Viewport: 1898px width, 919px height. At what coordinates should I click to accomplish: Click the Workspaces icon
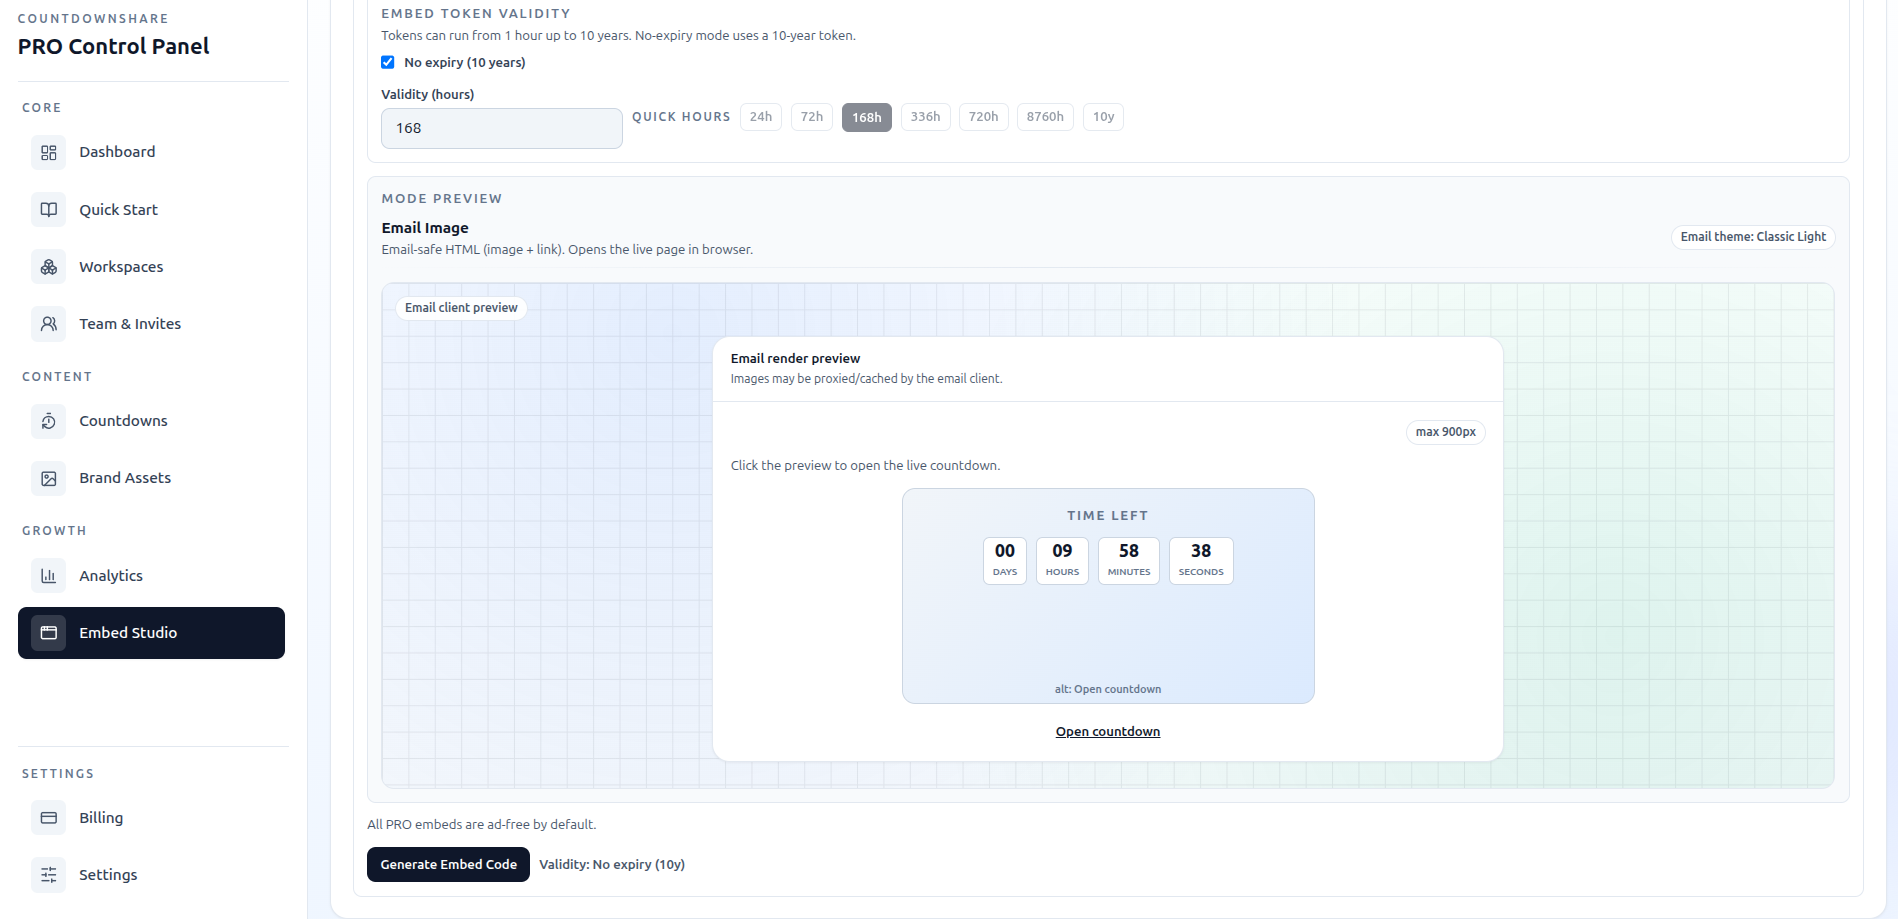pos(47,266)
